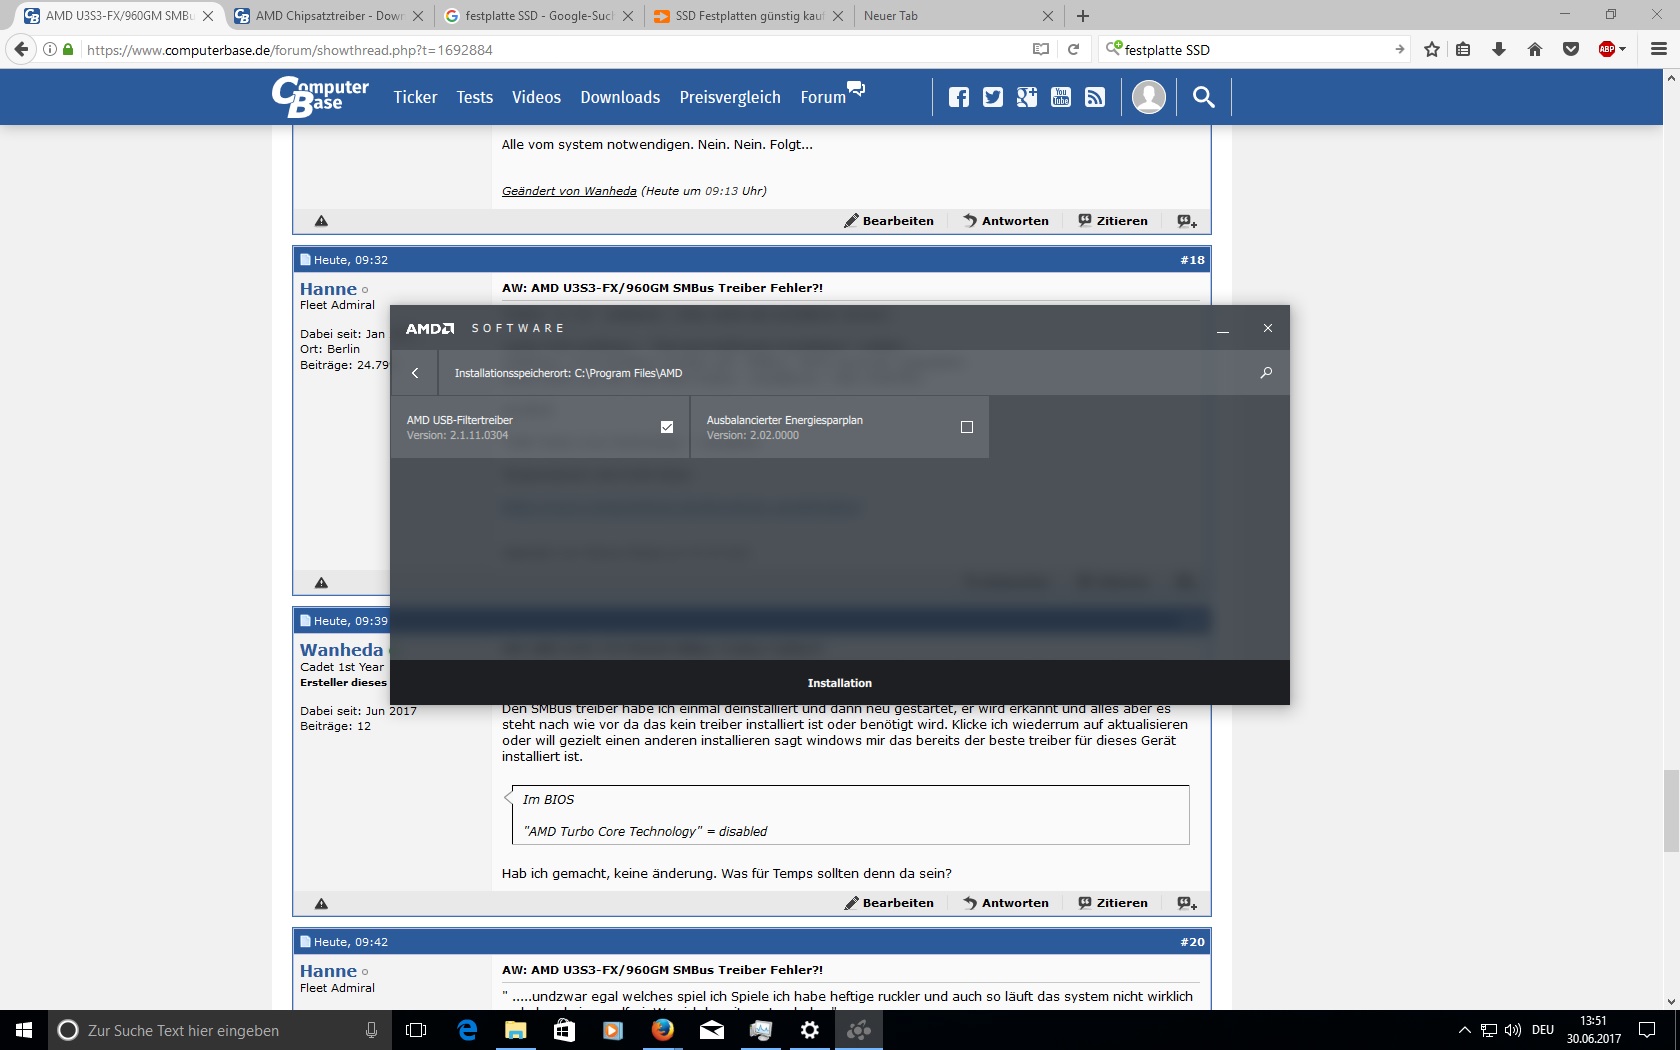Click the browser back button
This screenshot has height=1050, width=1680.
[21, 49]
